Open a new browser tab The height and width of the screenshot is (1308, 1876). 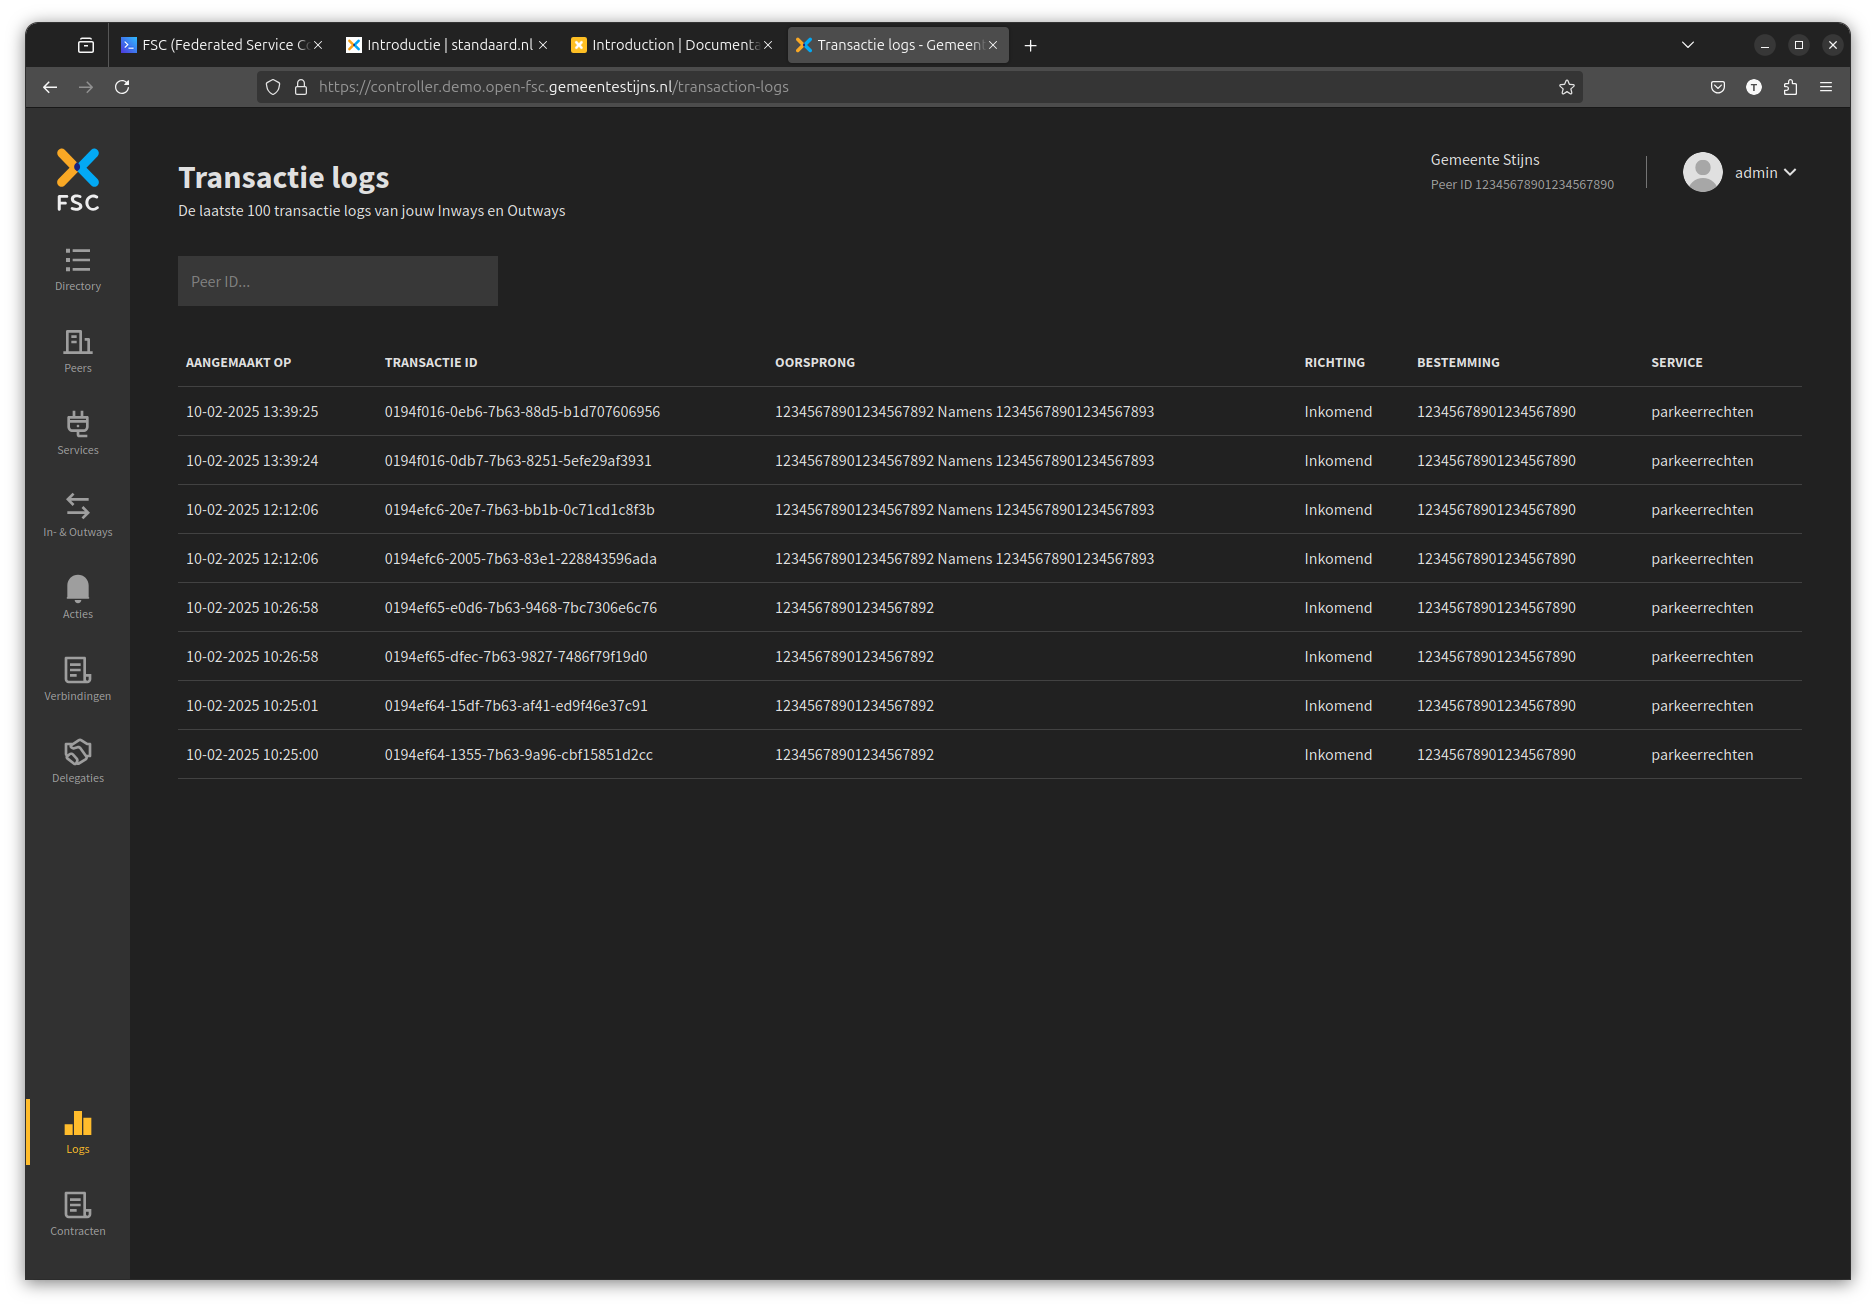coord(1031,45)
